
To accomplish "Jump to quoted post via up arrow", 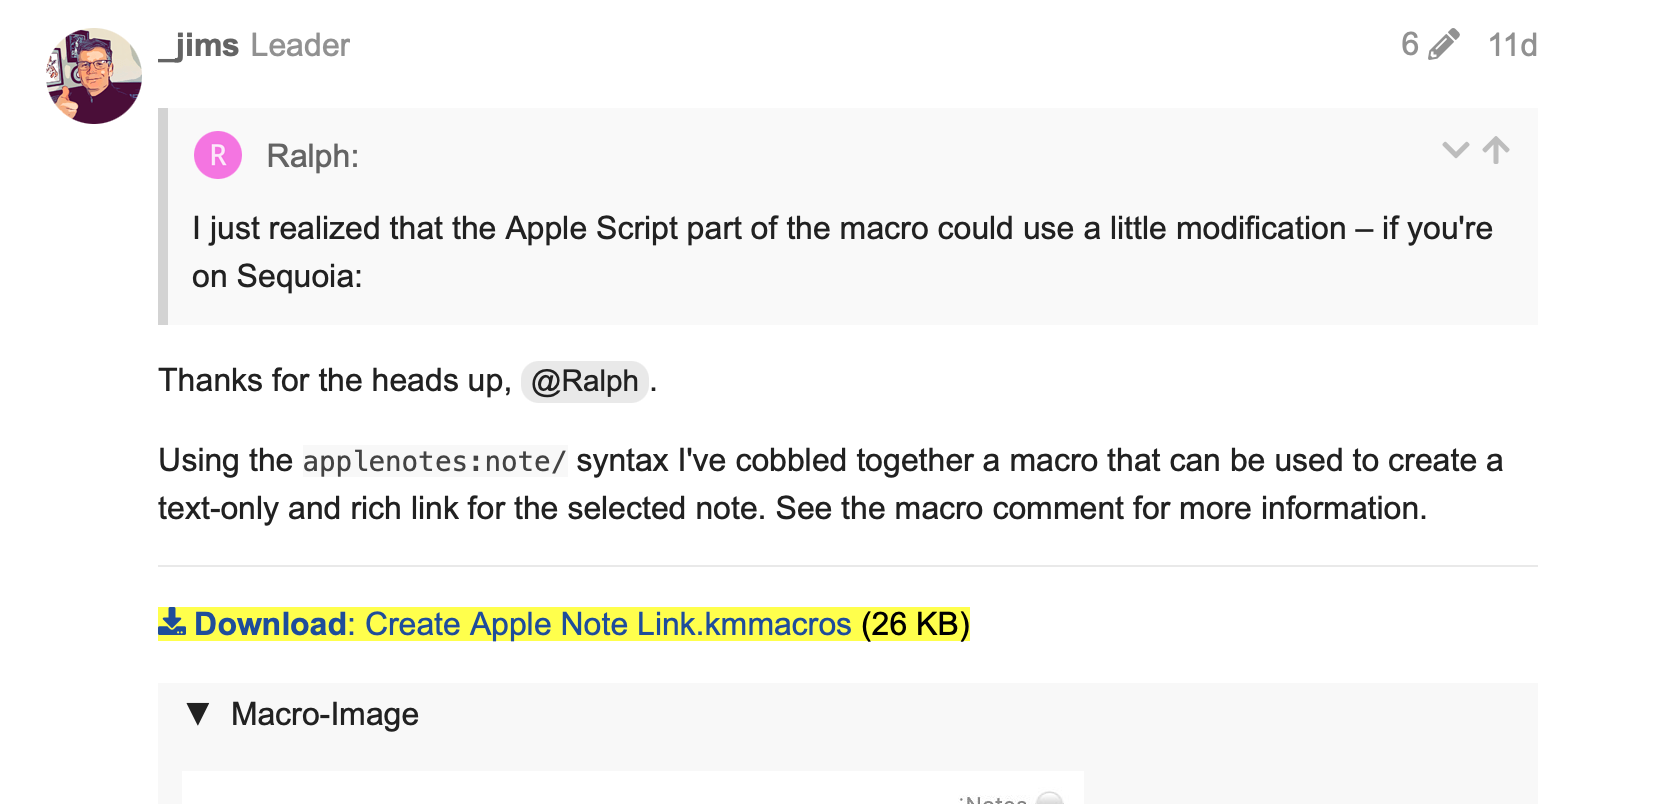I will coord(1496,150).
